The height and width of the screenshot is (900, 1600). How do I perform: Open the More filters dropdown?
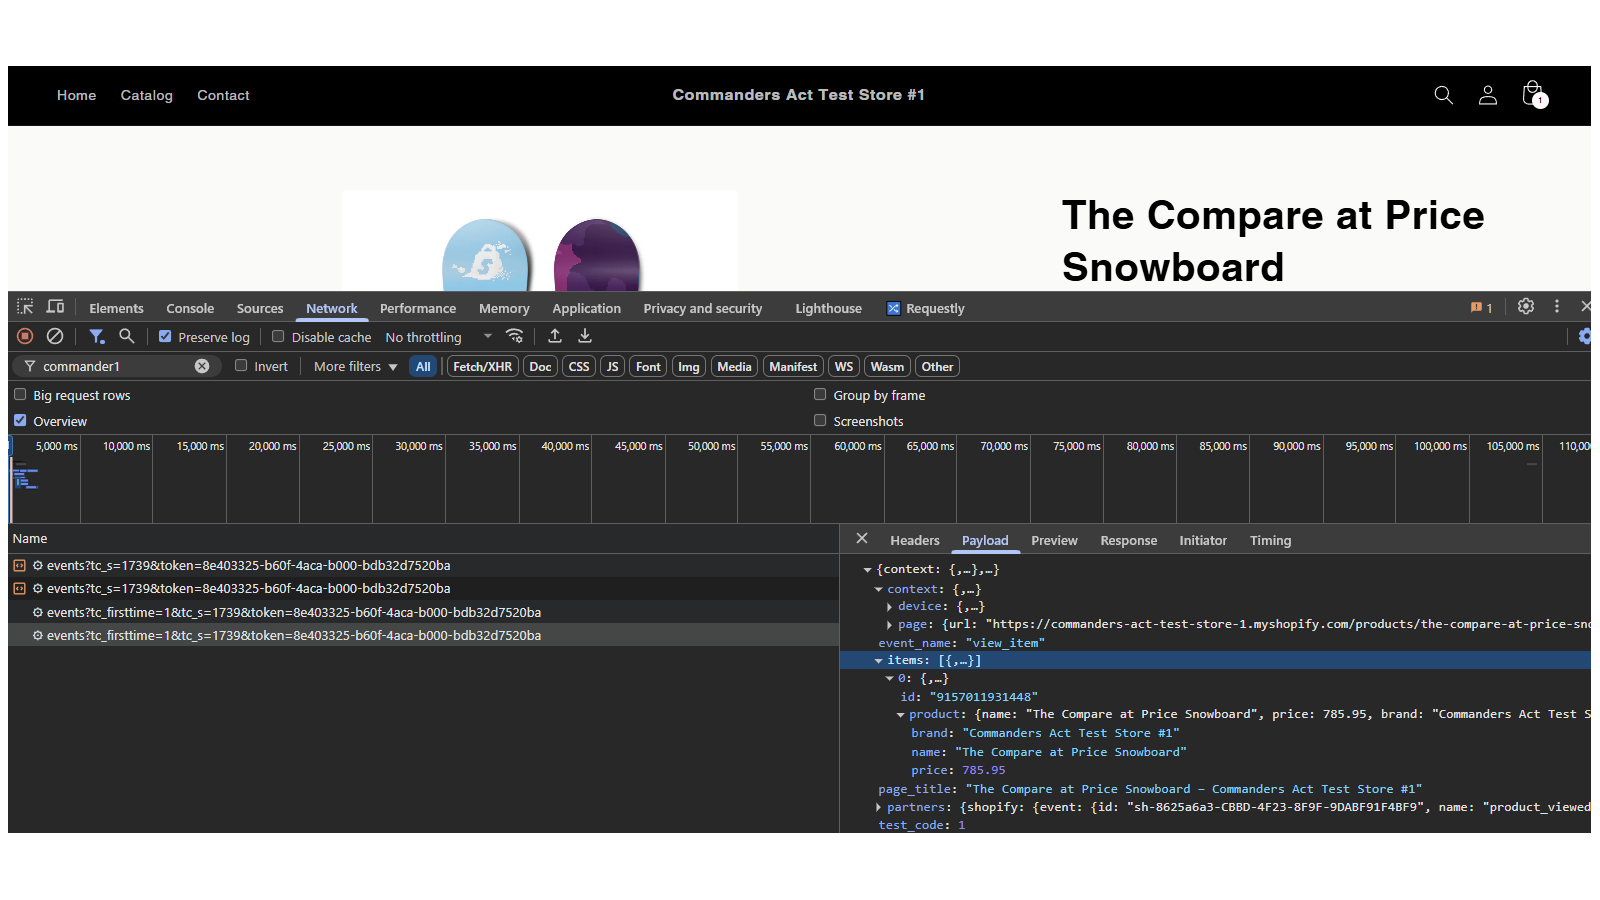point(356,367)
